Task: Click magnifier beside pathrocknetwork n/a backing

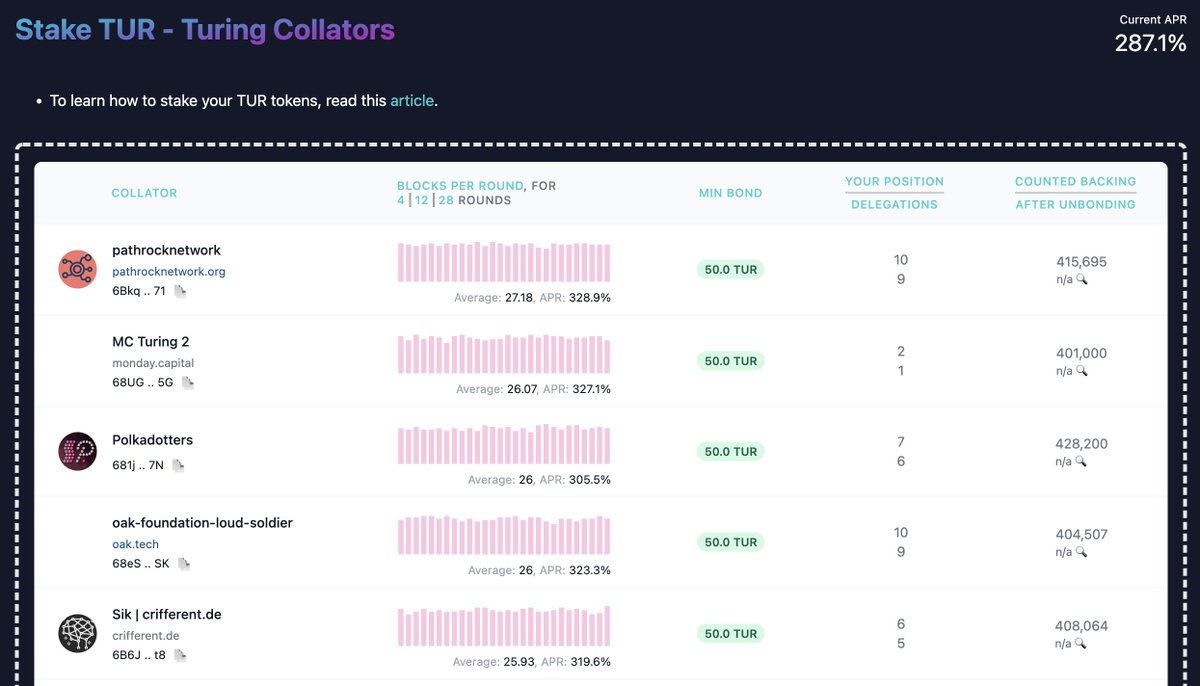Action: 1082,279
